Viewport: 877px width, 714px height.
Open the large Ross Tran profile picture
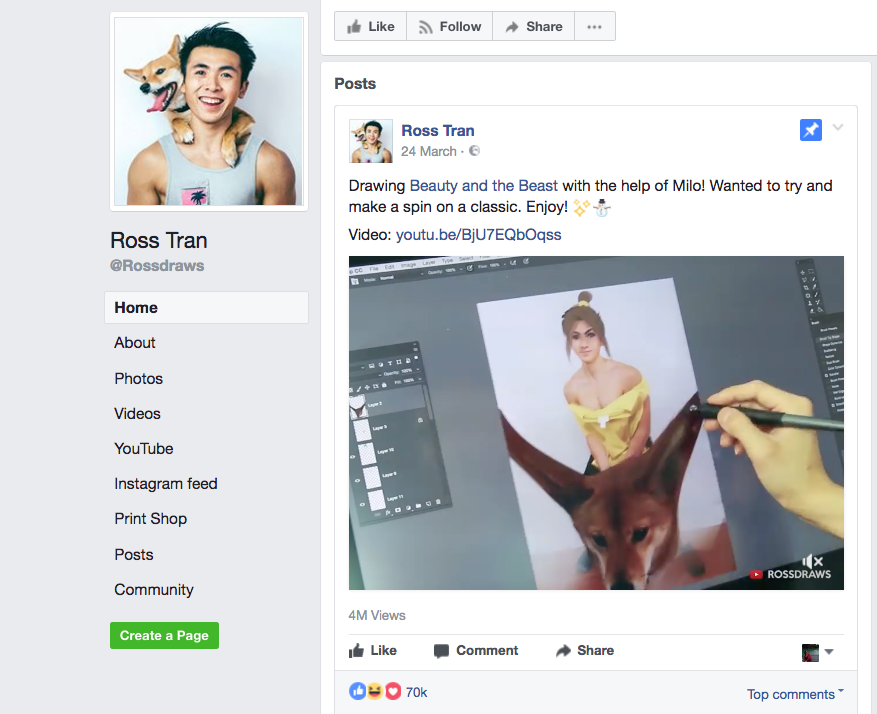(209, 111)
